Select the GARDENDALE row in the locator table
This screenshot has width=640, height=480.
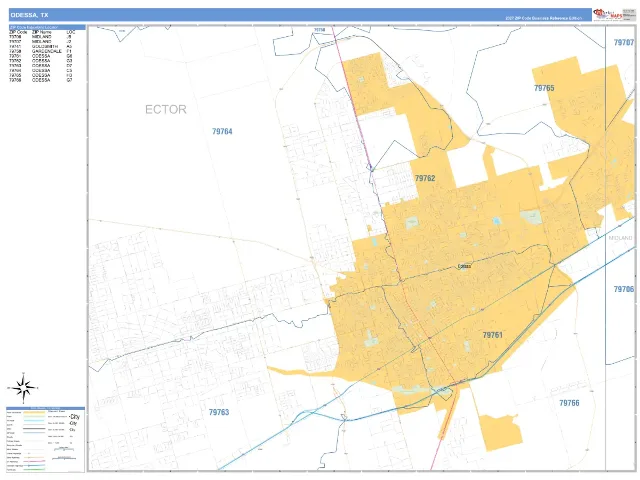coord(40,51)
